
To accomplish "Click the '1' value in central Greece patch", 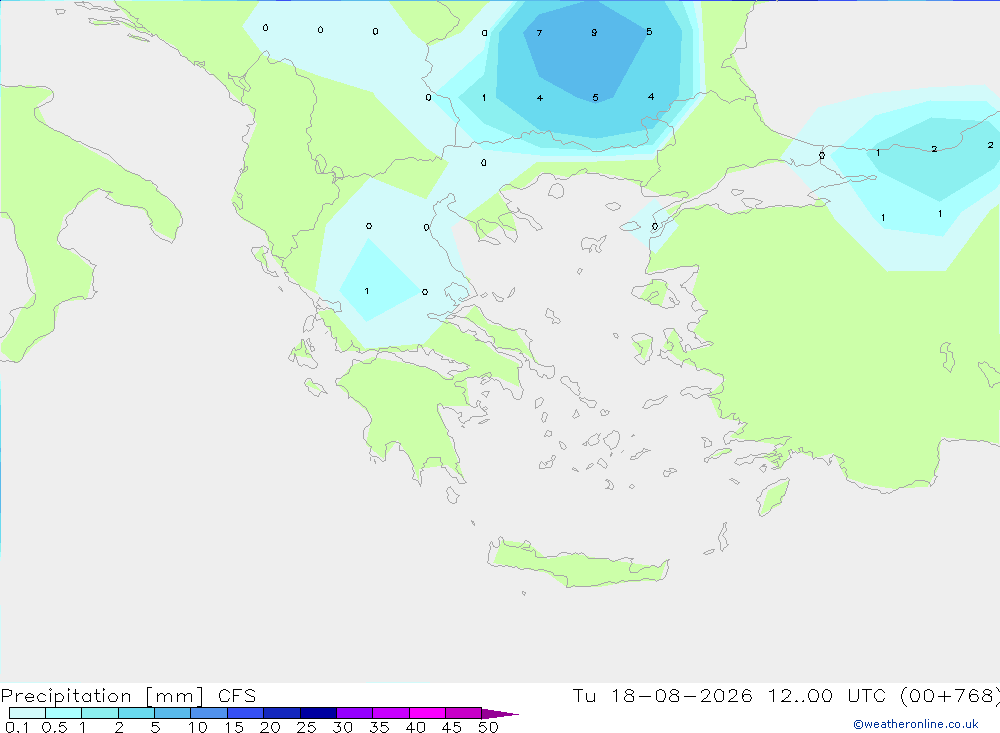I will click(367, 291).
